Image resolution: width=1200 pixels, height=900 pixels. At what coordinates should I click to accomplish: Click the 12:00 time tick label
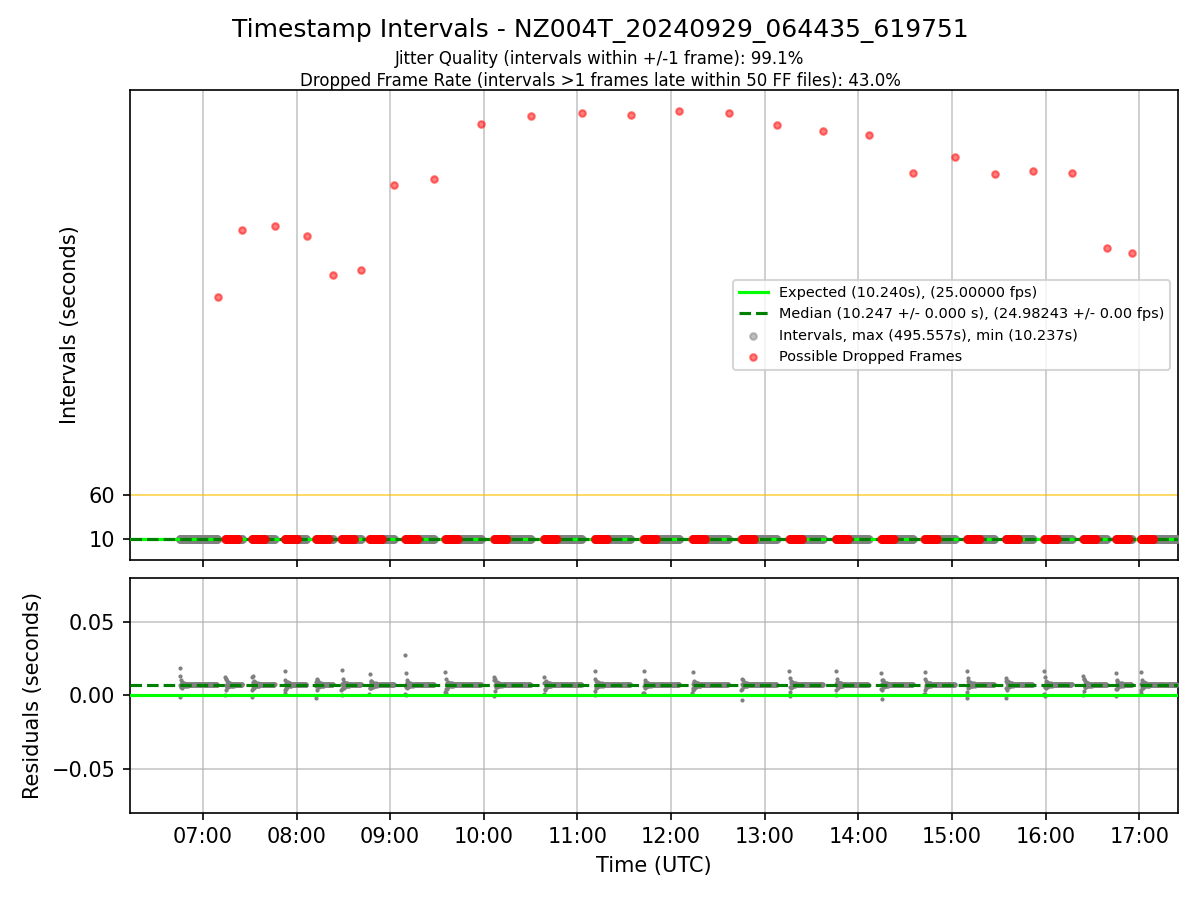[x=671, y=835]
